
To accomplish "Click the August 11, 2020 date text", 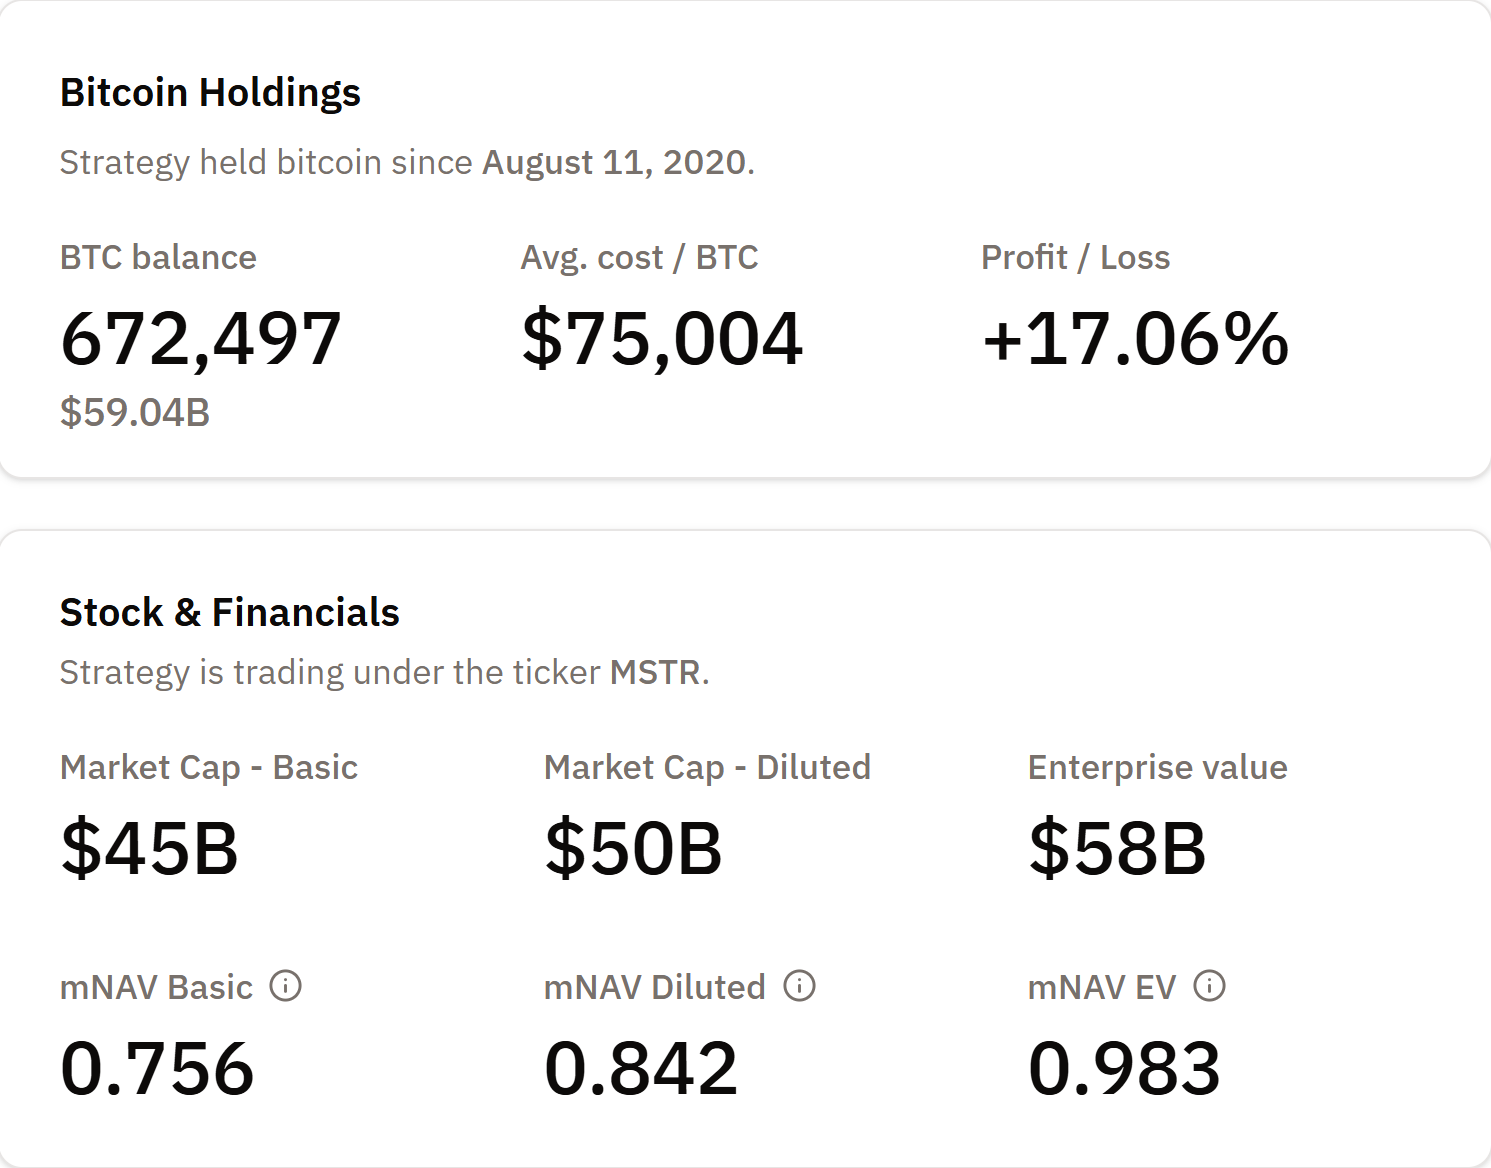I will click(x=616, y=161).
